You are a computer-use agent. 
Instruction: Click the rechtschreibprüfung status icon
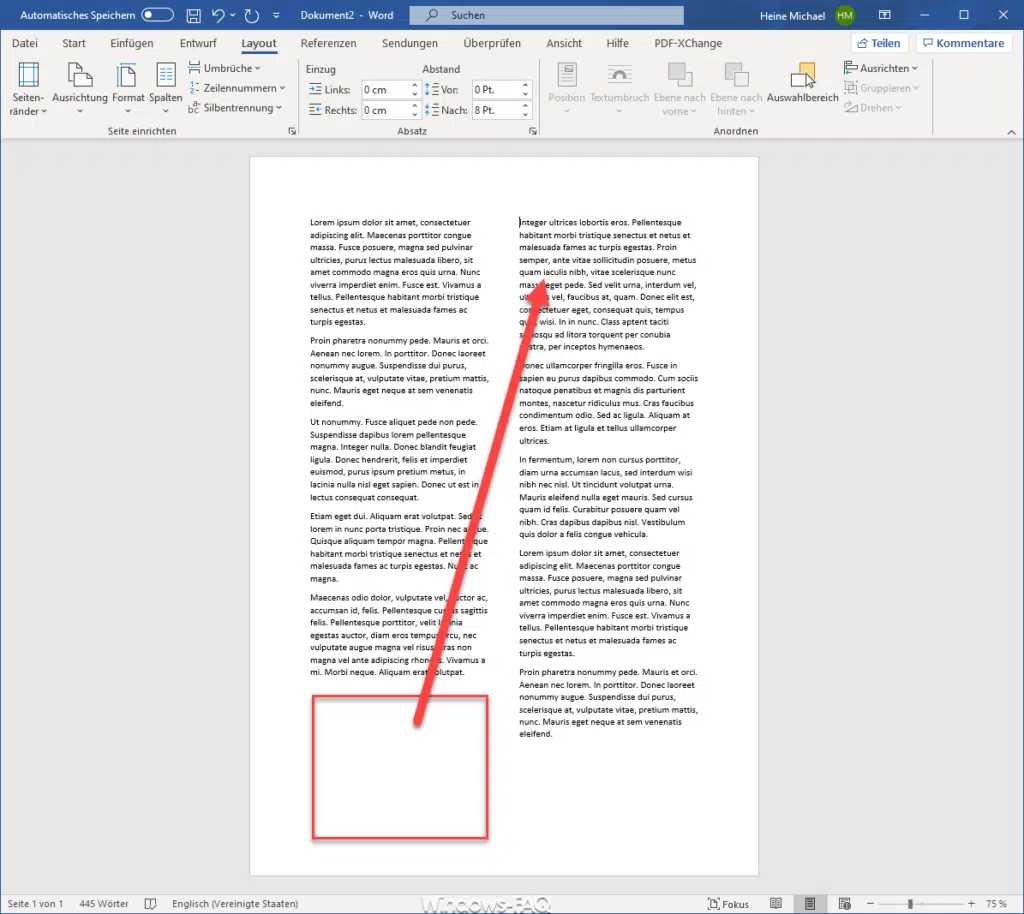click(x=150, y=903)
